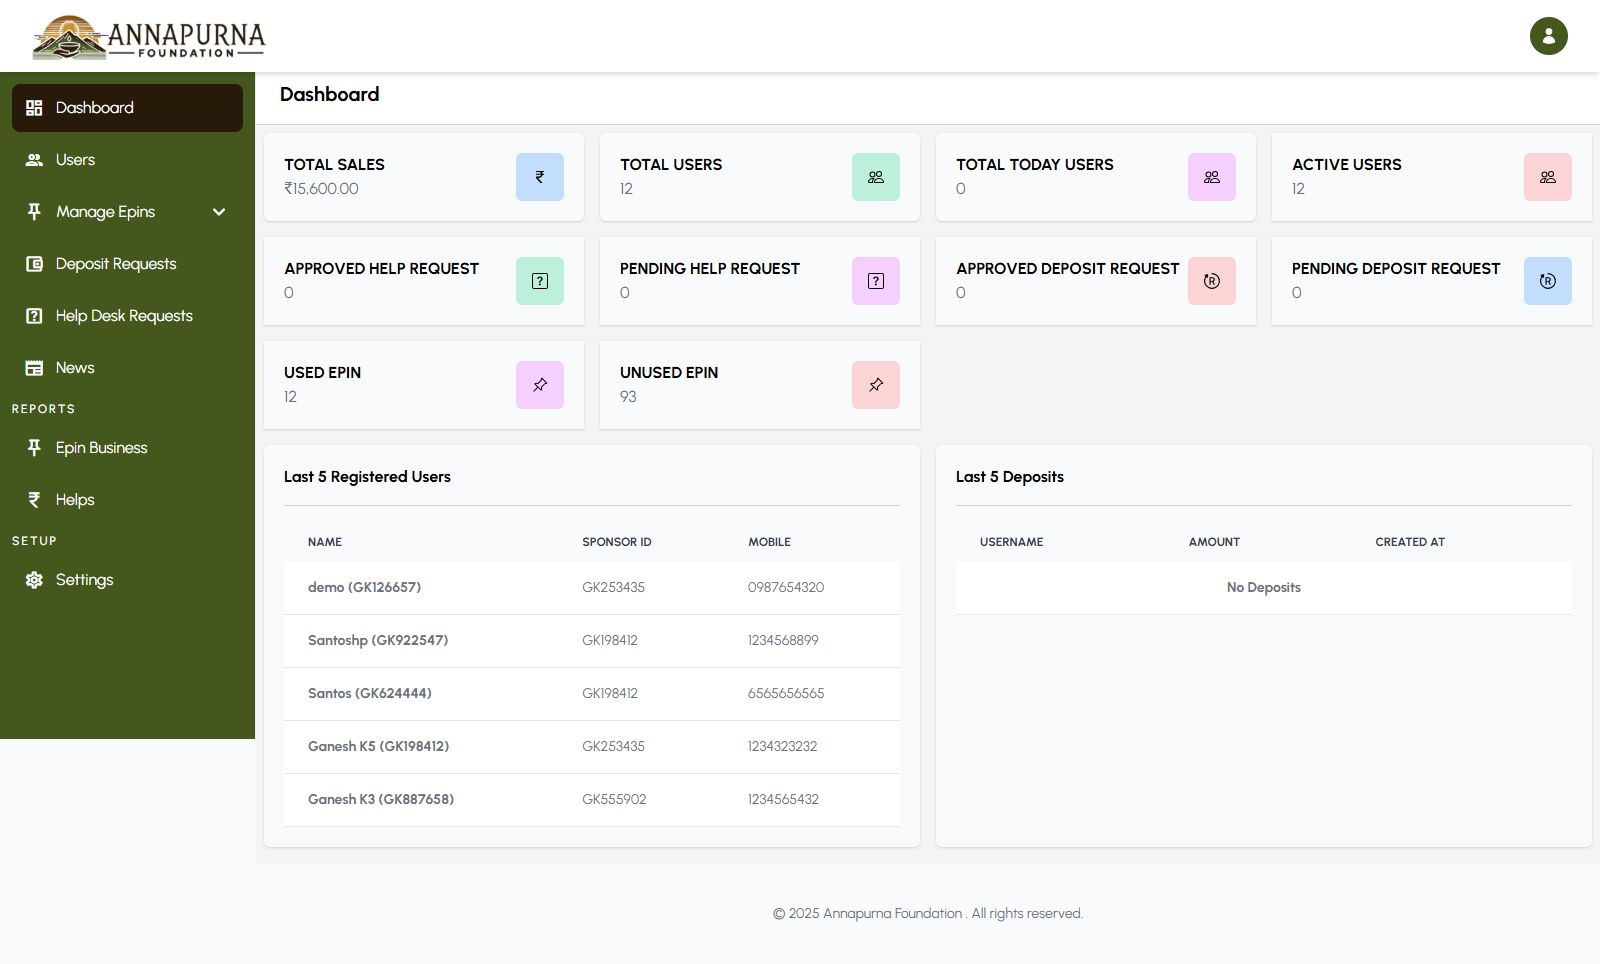Image resolution: width=1600 pixels, height=964 pixels.
Task: Open the Epin Business report
Action: point(101,448)
